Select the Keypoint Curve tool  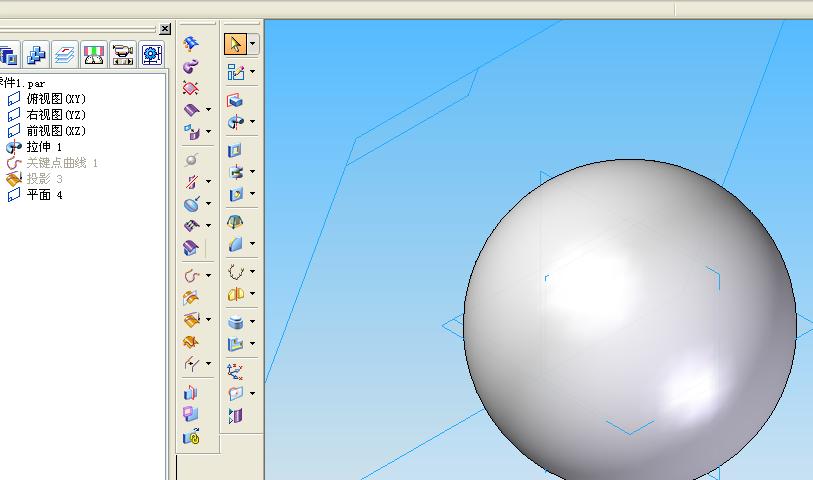(x=191, y=275)
